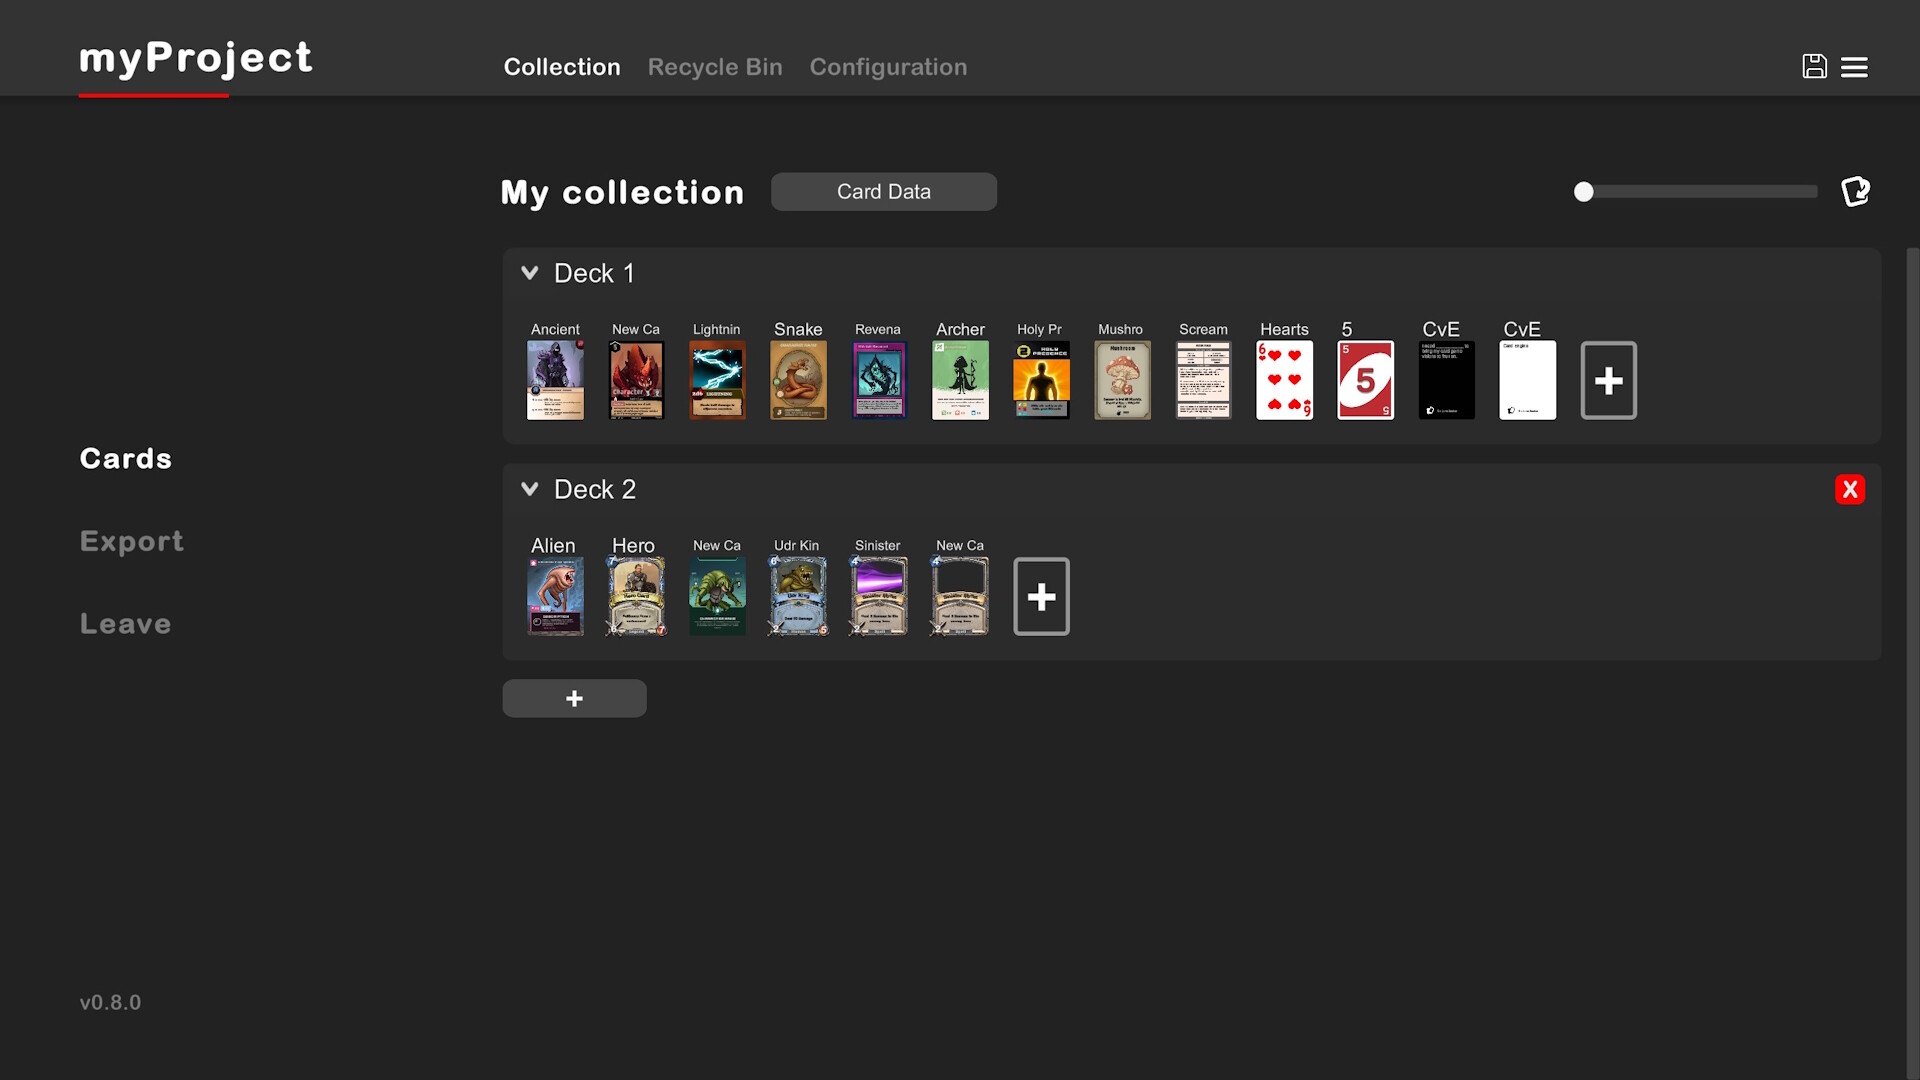The width and height of the screenshot is (1920, 1080).
Task: Select the Alien card in Deck 2
Action: tap(555, 596)
